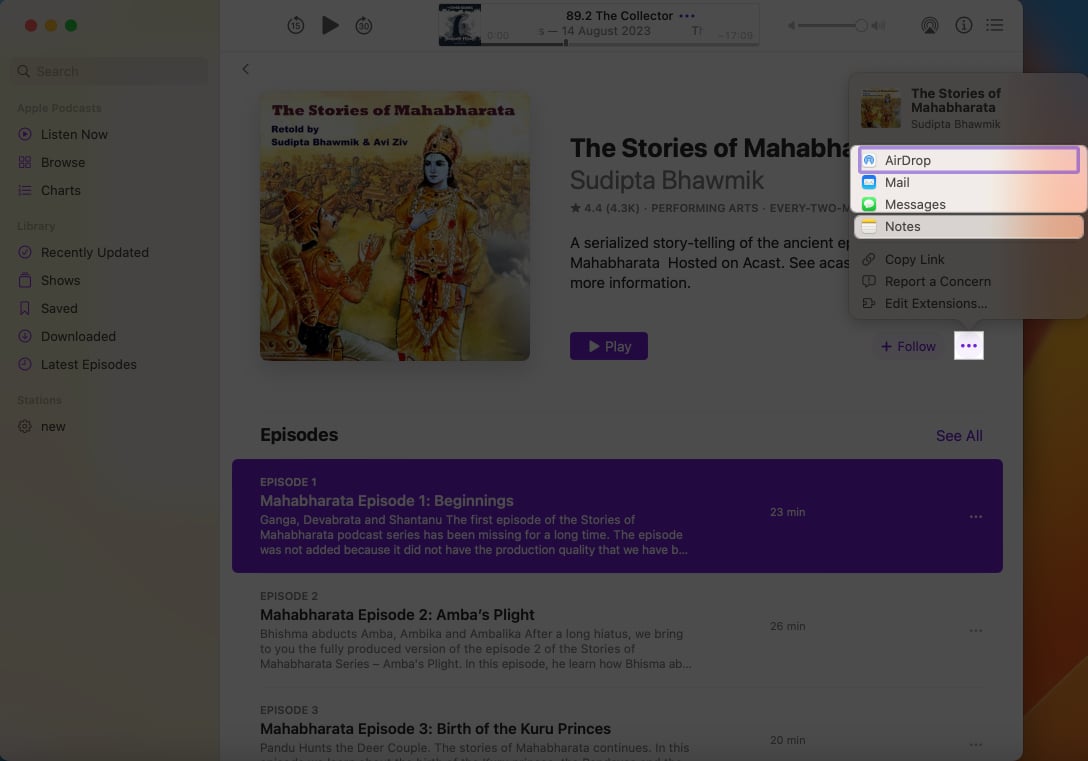Image resolution: width=1088 pixels, height=761 pixels.
Task: Mute with the low volume speaker icon
Action: (x=791, y=26)
